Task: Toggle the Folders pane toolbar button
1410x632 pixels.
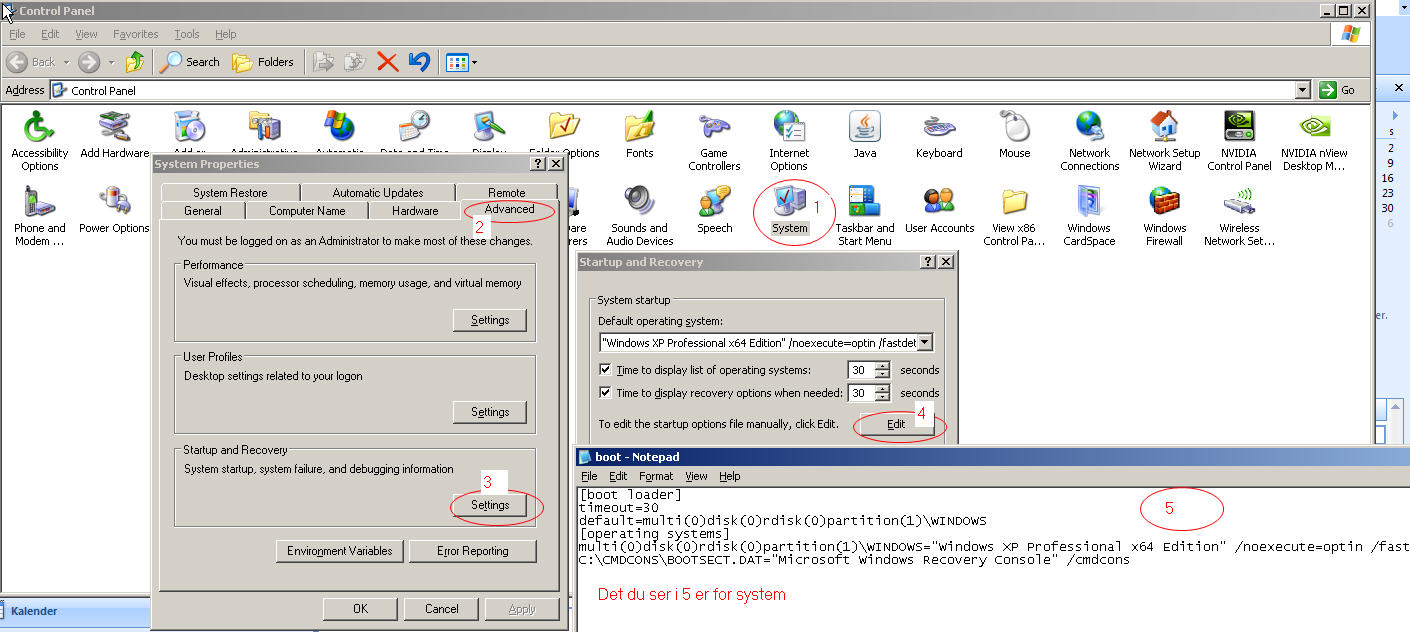Action: pos(264,62)
